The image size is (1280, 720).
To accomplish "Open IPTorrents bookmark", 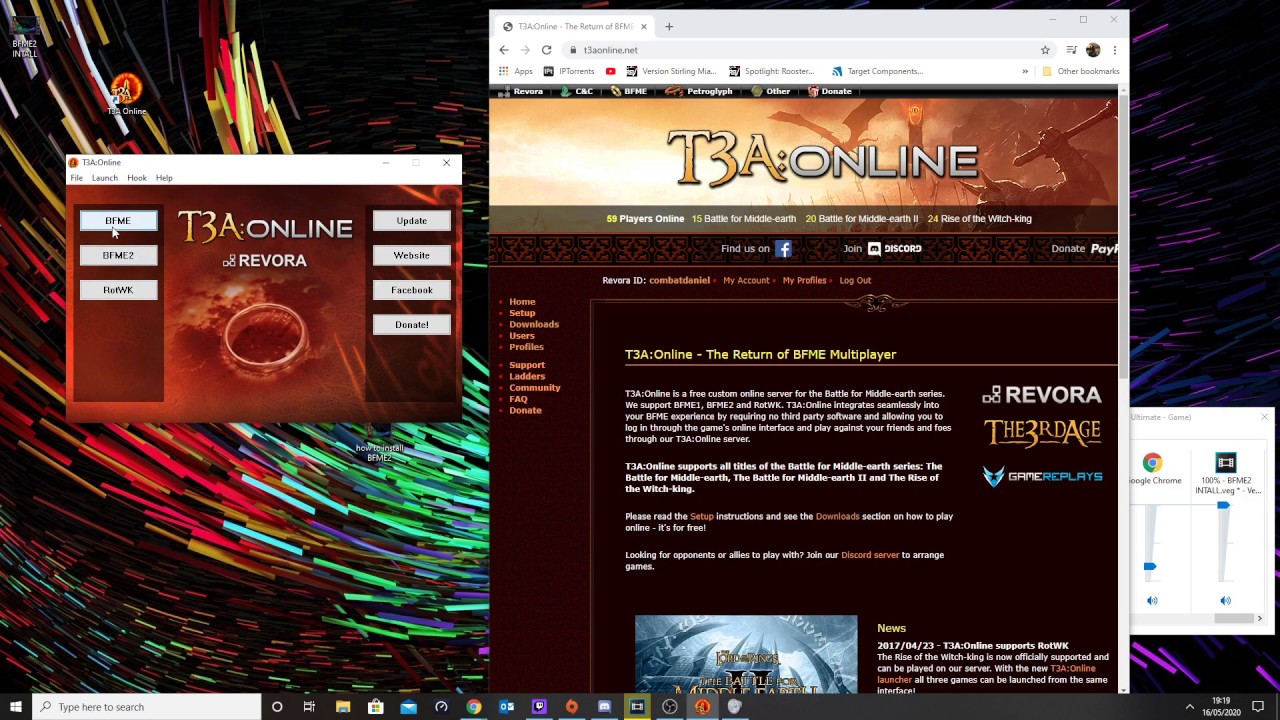I will point(569,71).
